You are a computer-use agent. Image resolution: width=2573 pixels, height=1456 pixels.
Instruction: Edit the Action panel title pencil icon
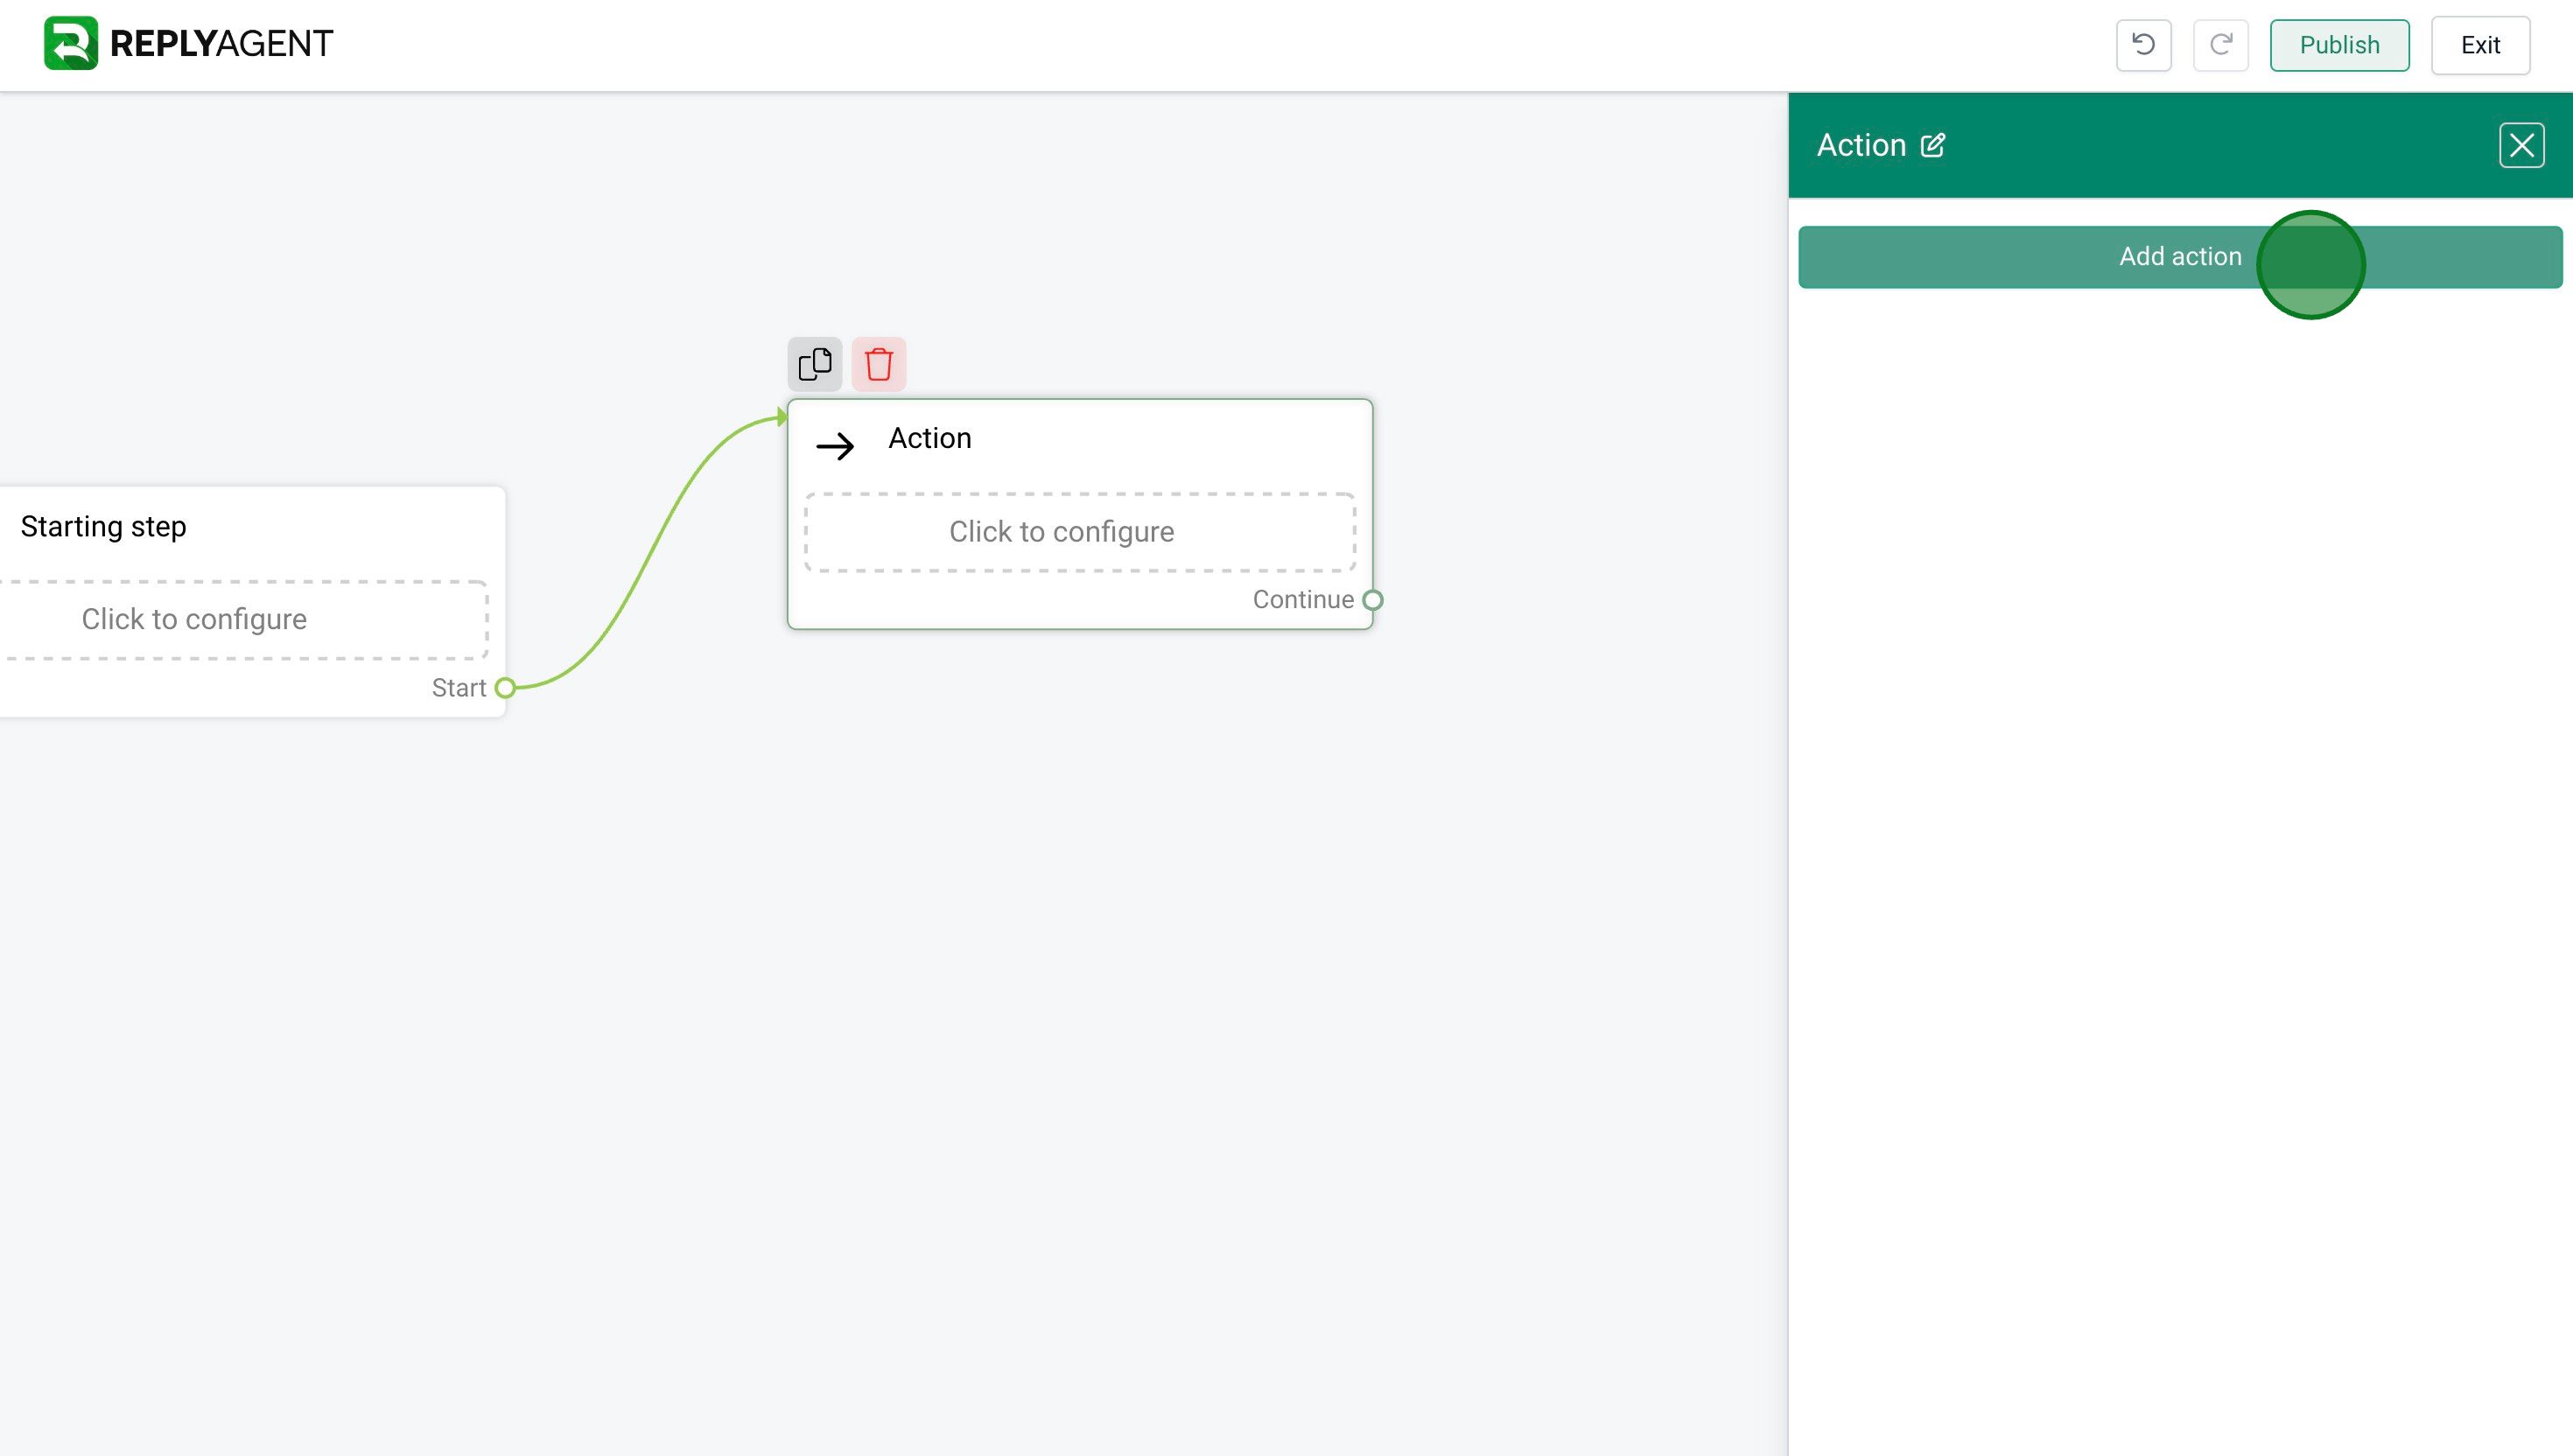tap(1932, 146)
